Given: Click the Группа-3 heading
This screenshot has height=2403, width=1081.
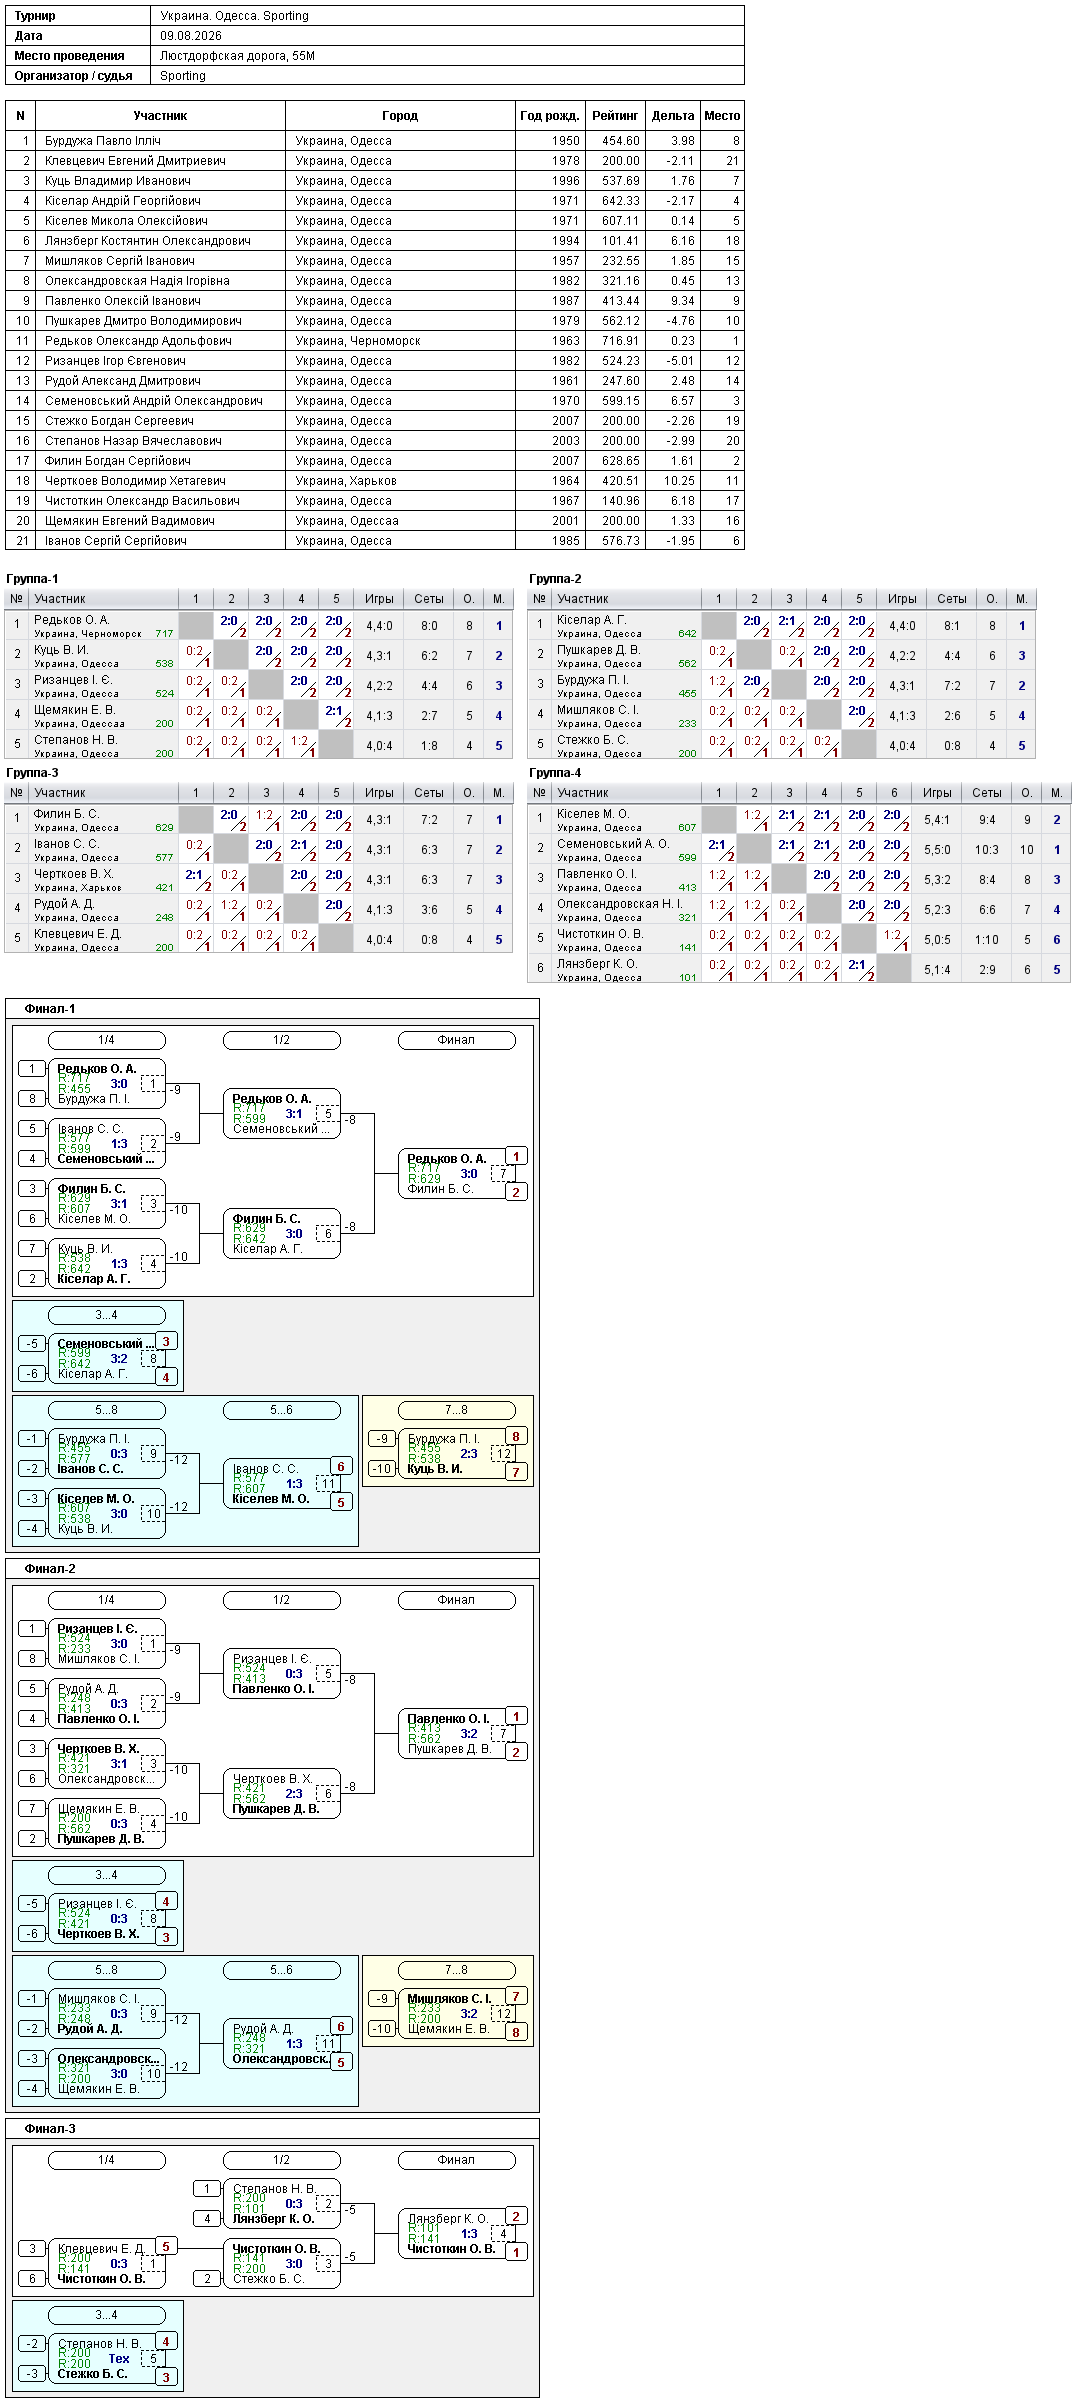Looking at the screenshot, I should click(x=32, y=773).
